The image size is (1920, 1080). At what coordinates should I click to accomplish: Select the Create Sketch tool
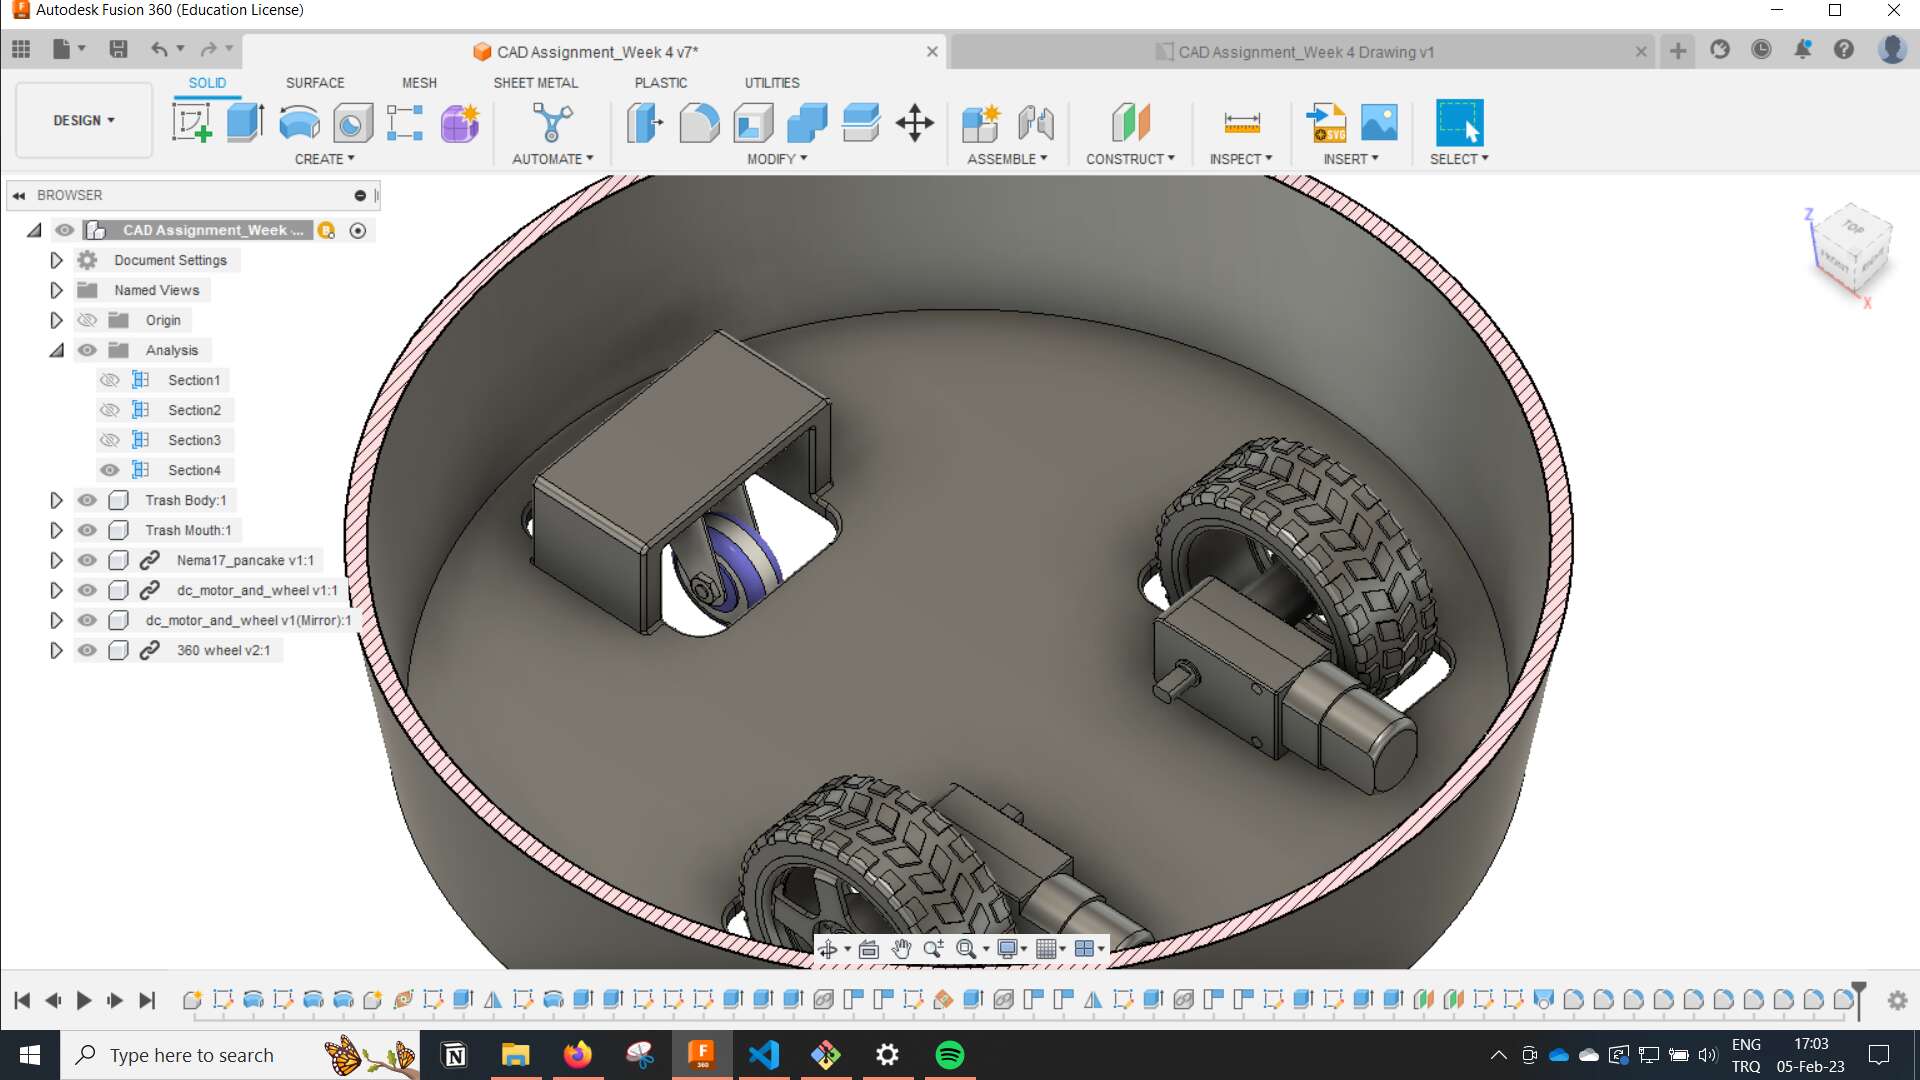191,123
